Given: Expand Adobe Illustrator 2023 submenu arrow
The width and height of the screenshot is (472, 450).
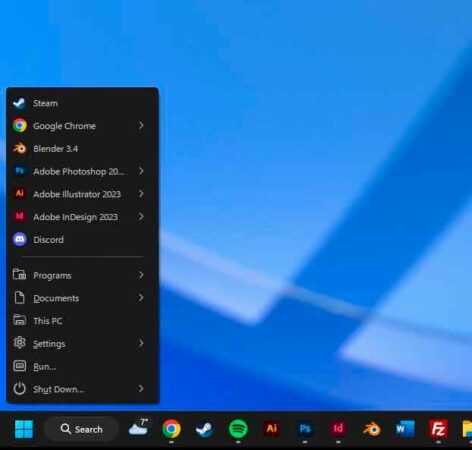Looking at the screenshot, I should 141,194.
